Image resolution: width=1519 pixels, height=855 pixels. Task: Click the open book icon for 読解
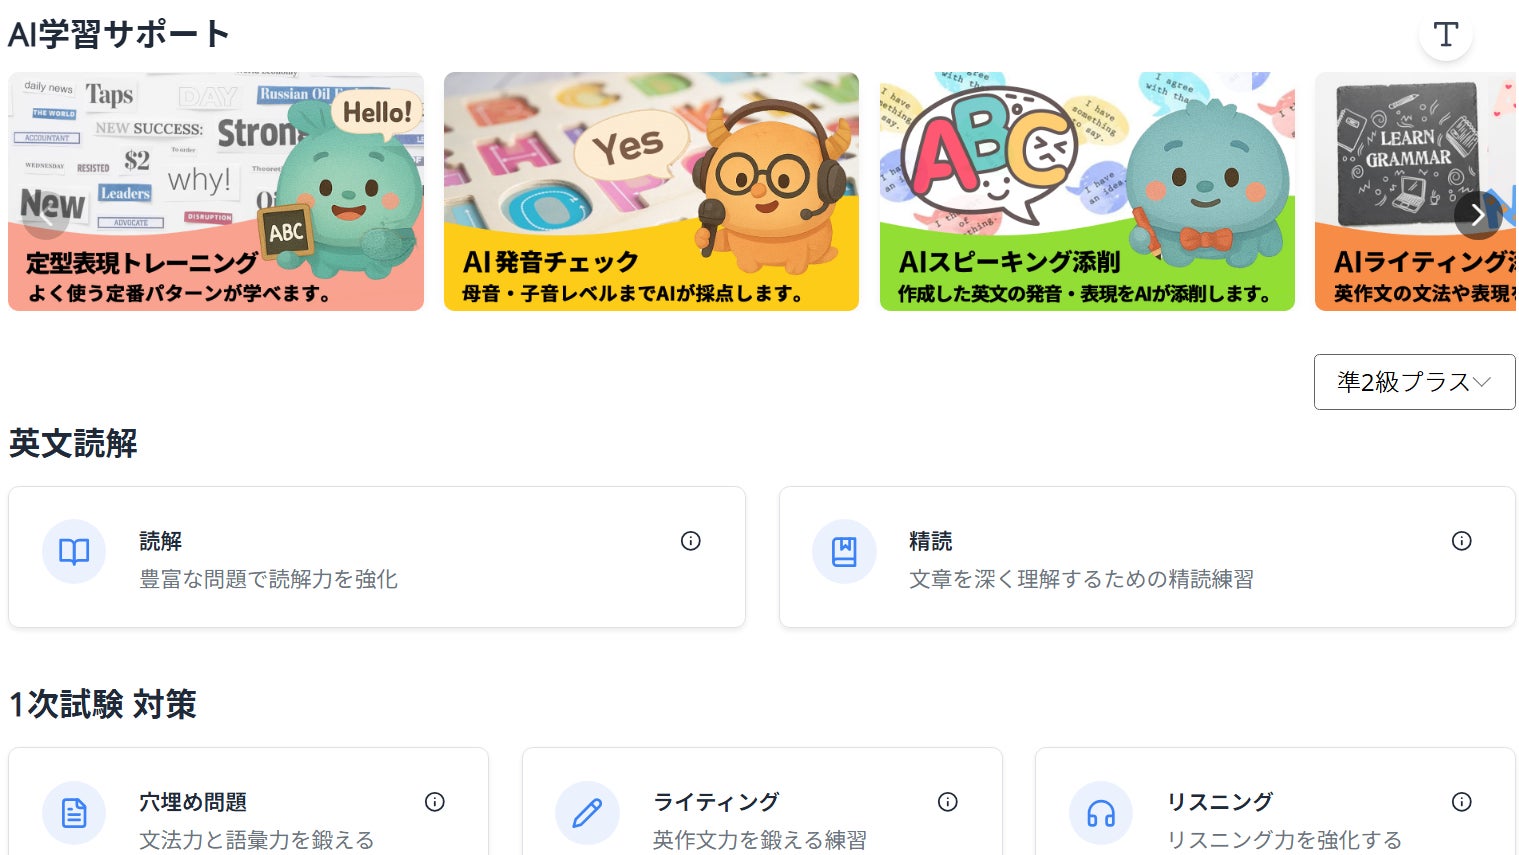pyautogui.click(x=74, y=551)
